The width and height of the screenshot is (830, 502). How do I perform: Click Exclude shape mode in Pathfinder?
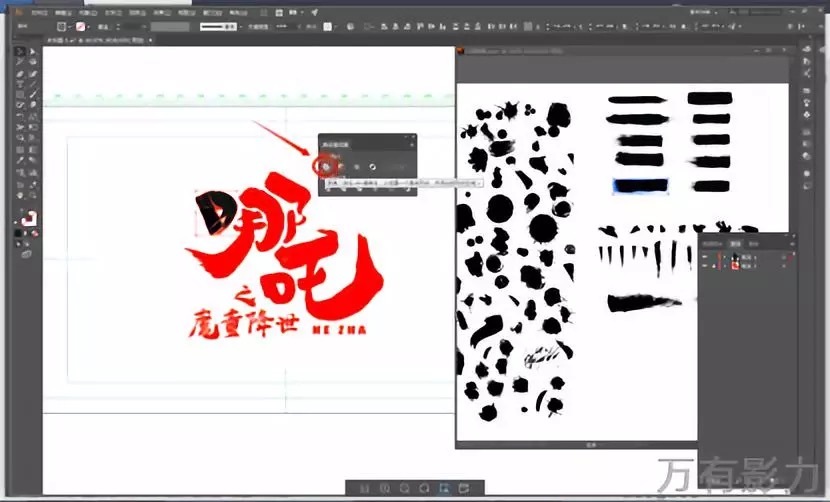[372, 165]
